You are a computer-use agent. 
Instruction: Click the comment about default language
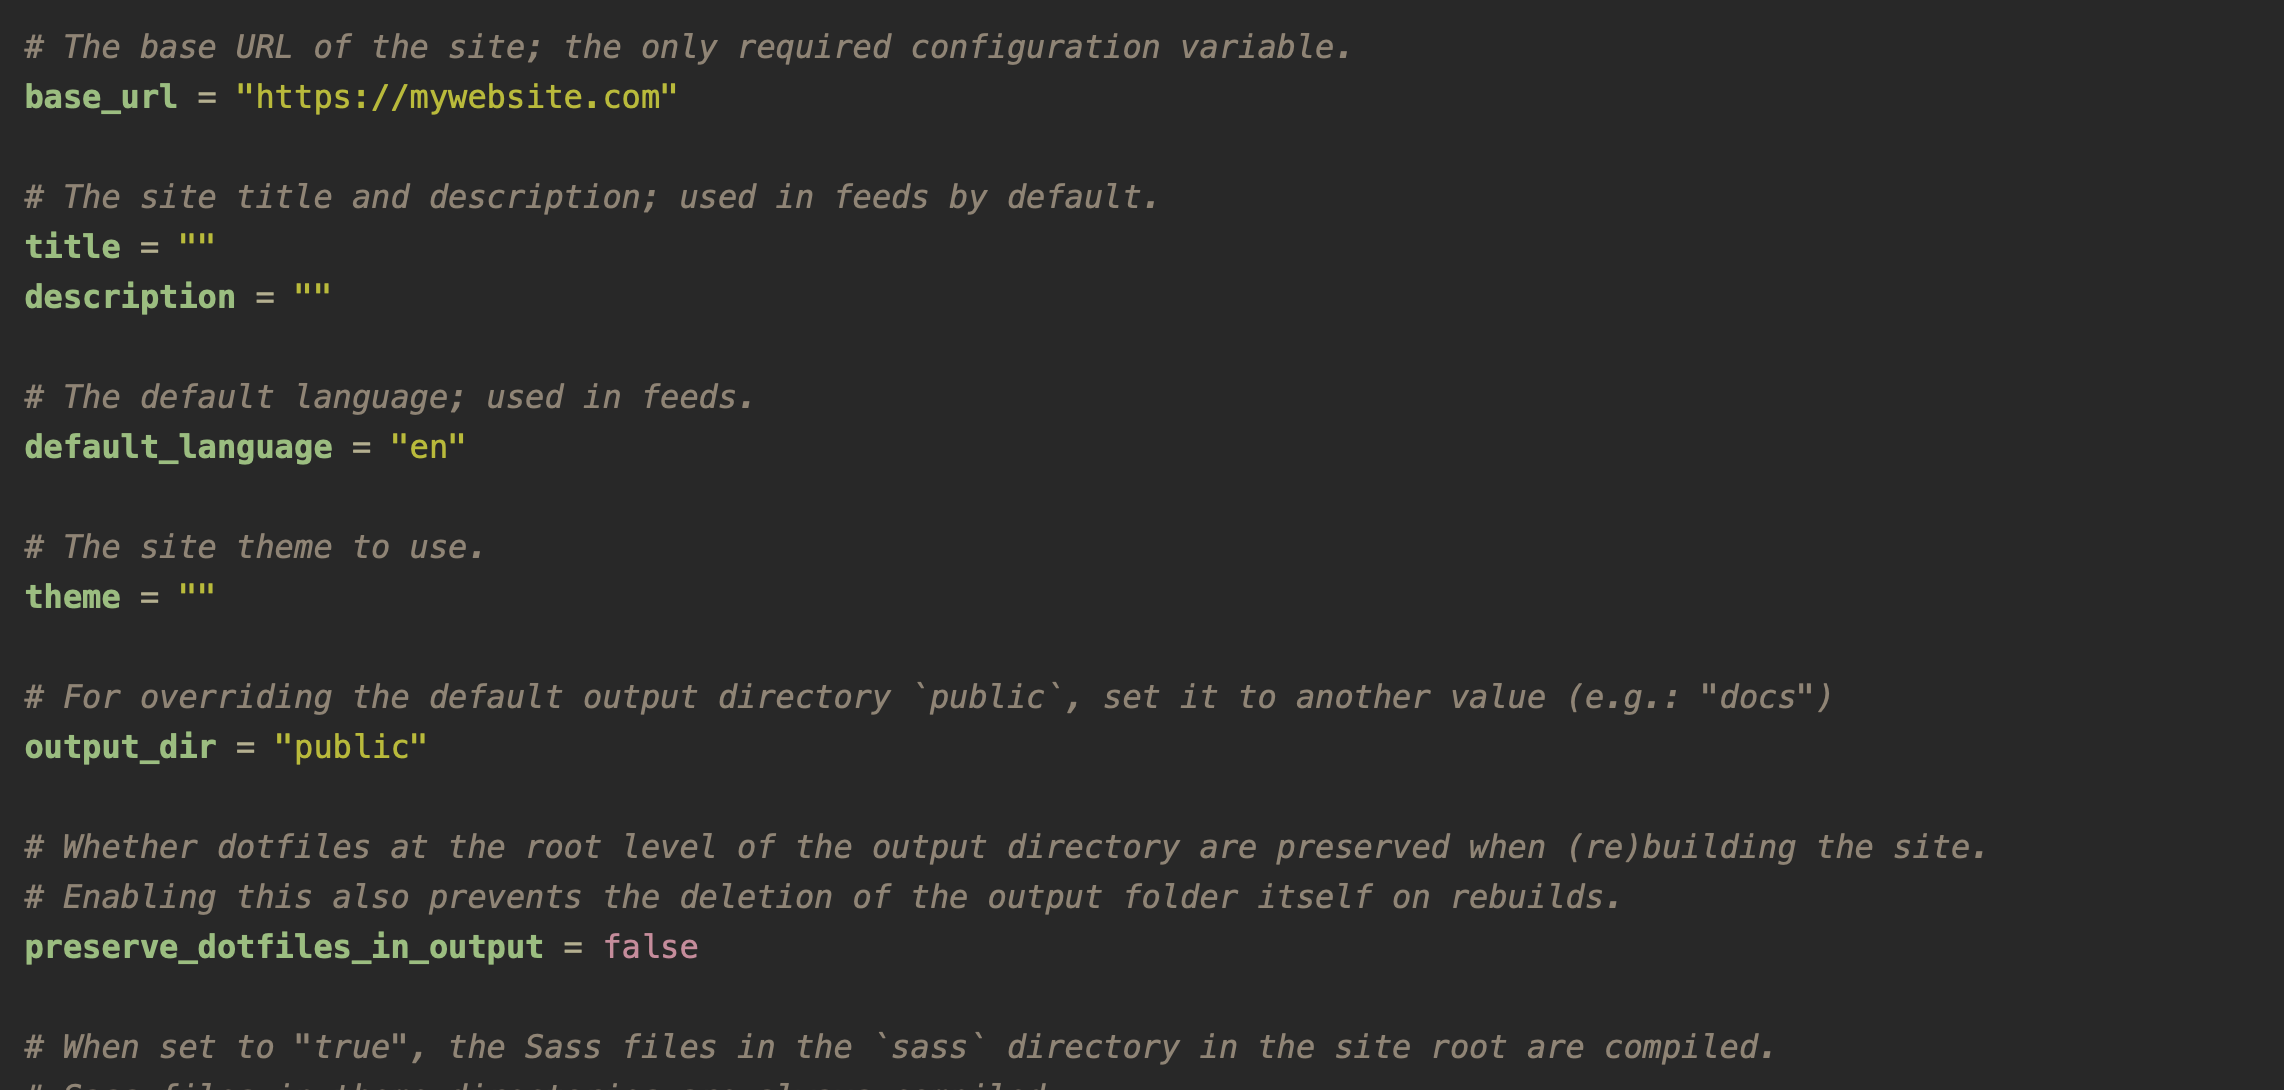(389, 397)
